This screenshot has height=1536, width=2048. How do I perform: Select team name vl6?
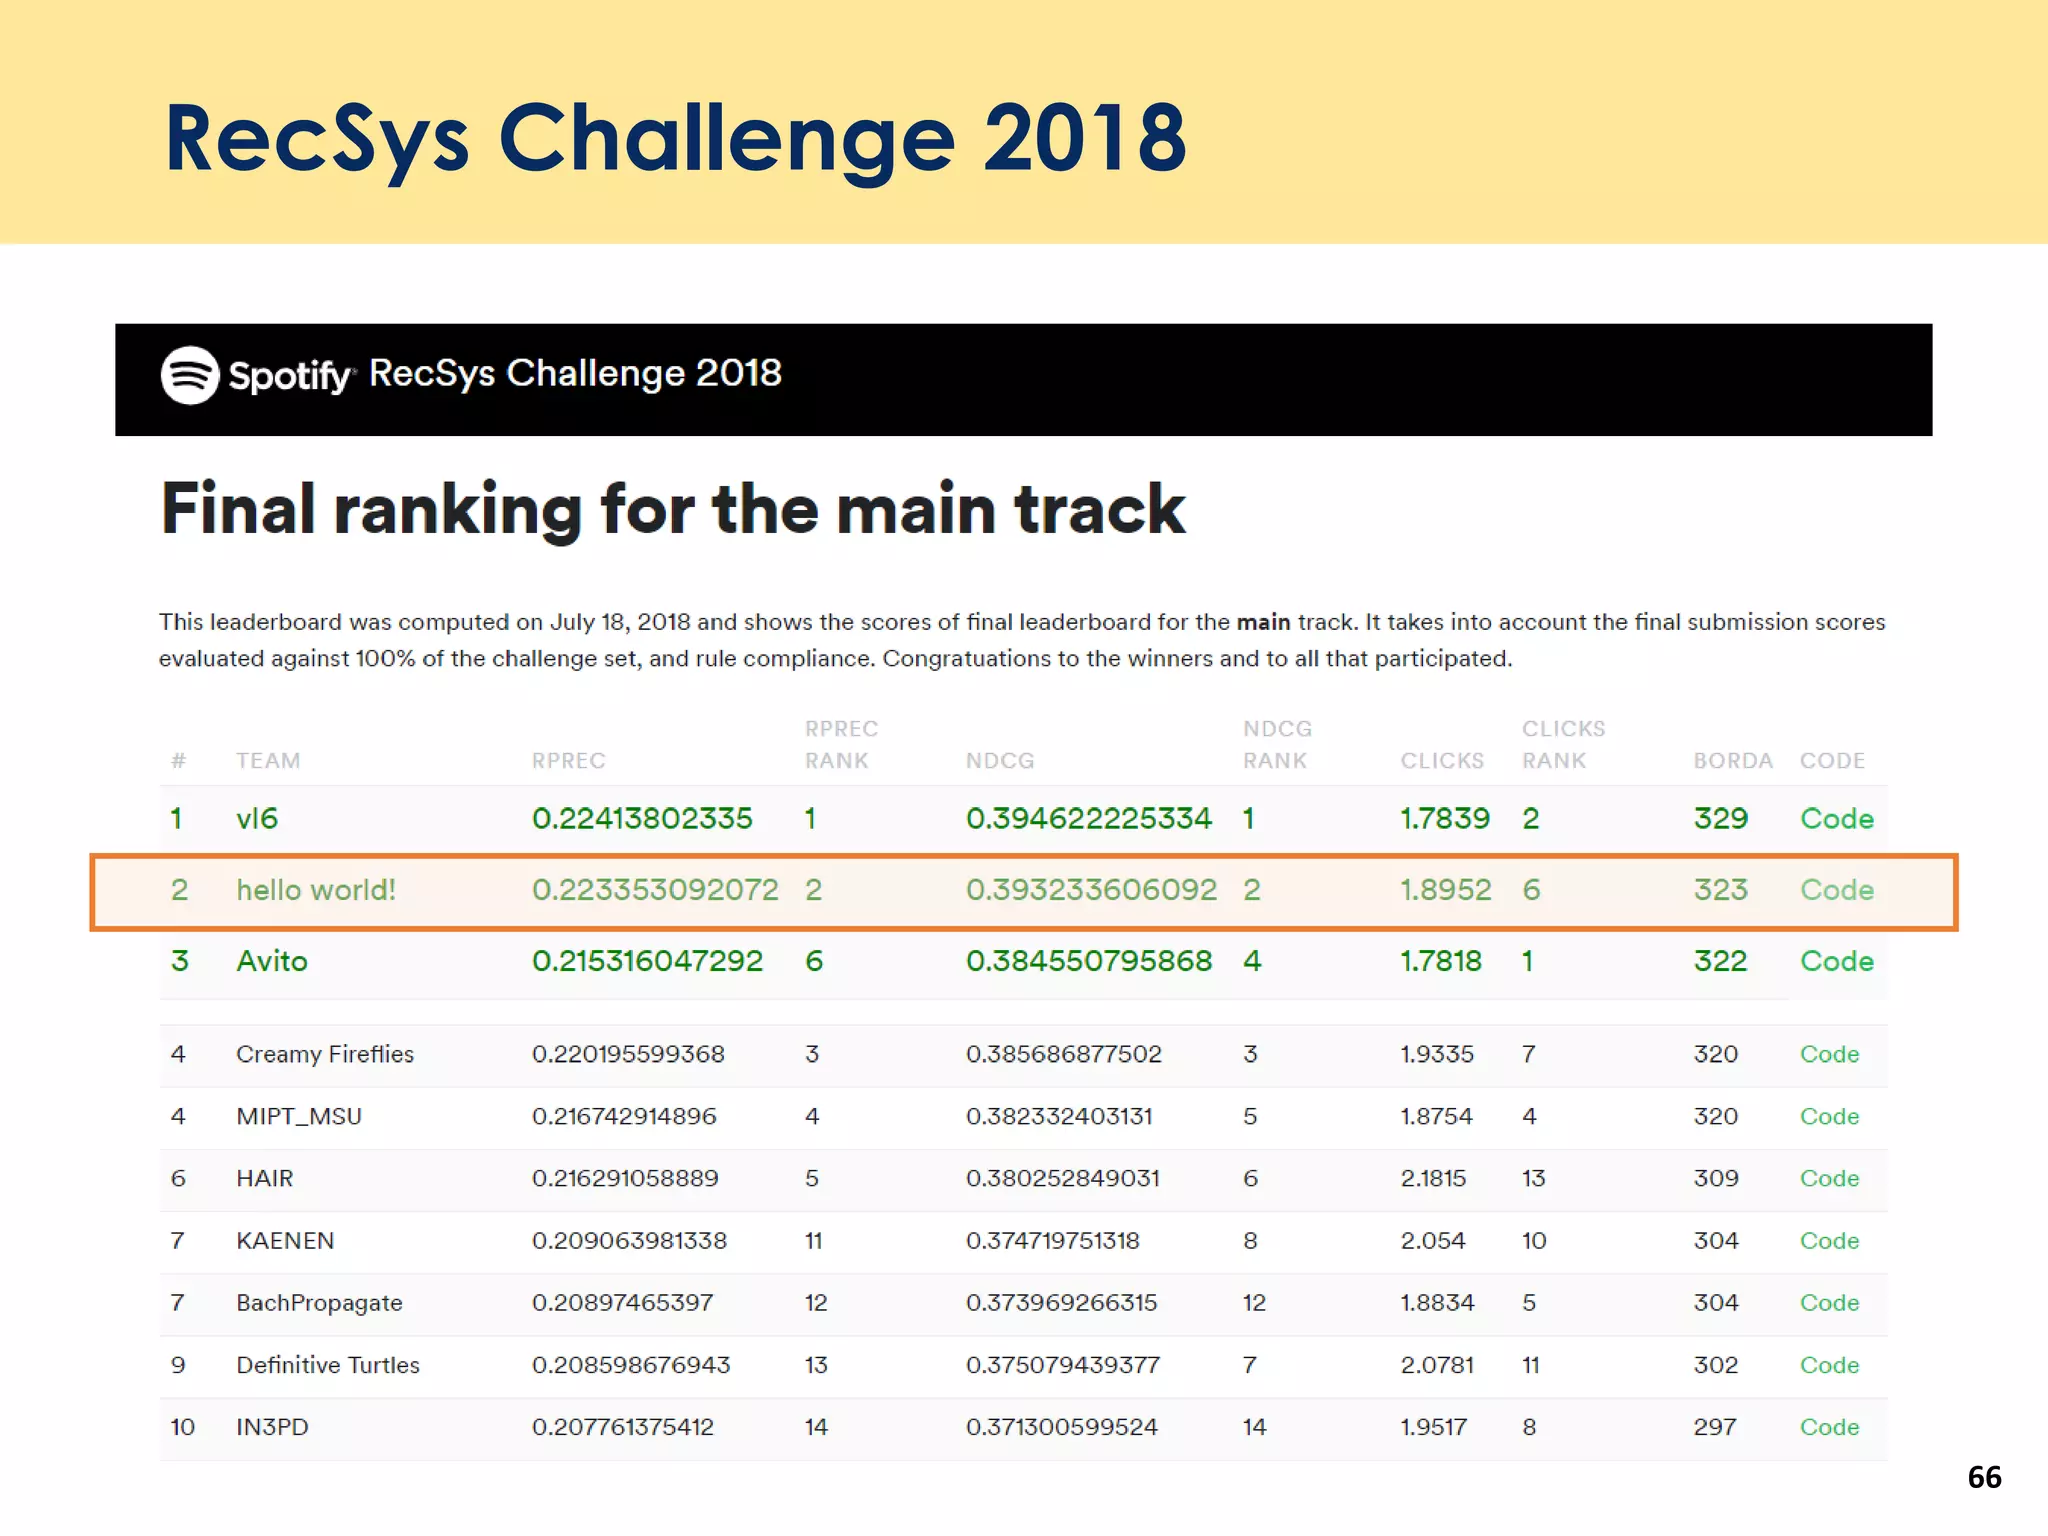coord(257,818)
